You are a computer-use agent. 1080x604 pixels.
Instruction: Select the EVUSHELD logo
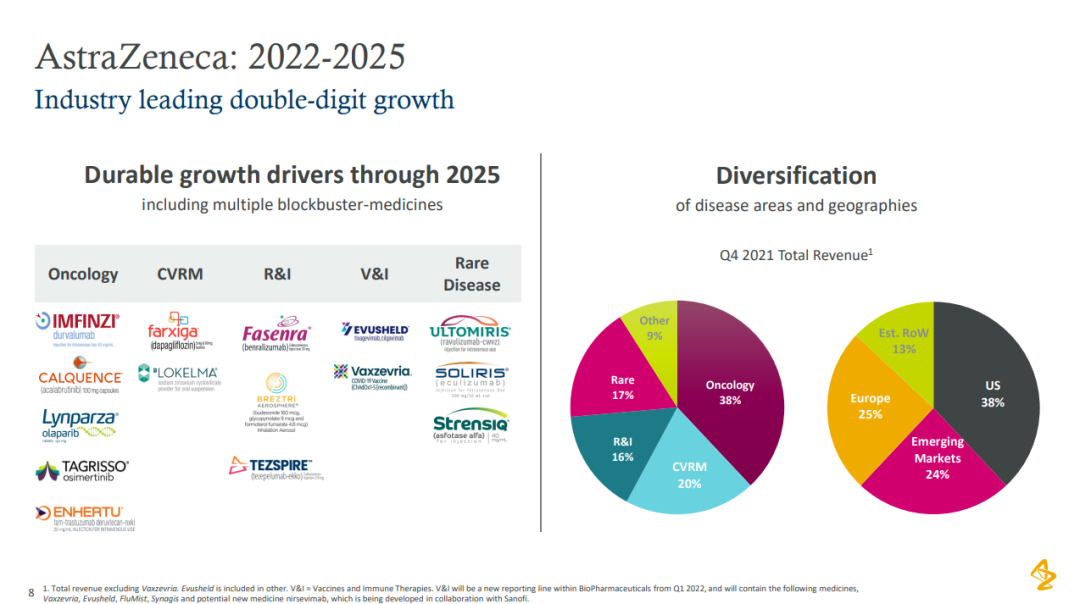coord(375,332)
